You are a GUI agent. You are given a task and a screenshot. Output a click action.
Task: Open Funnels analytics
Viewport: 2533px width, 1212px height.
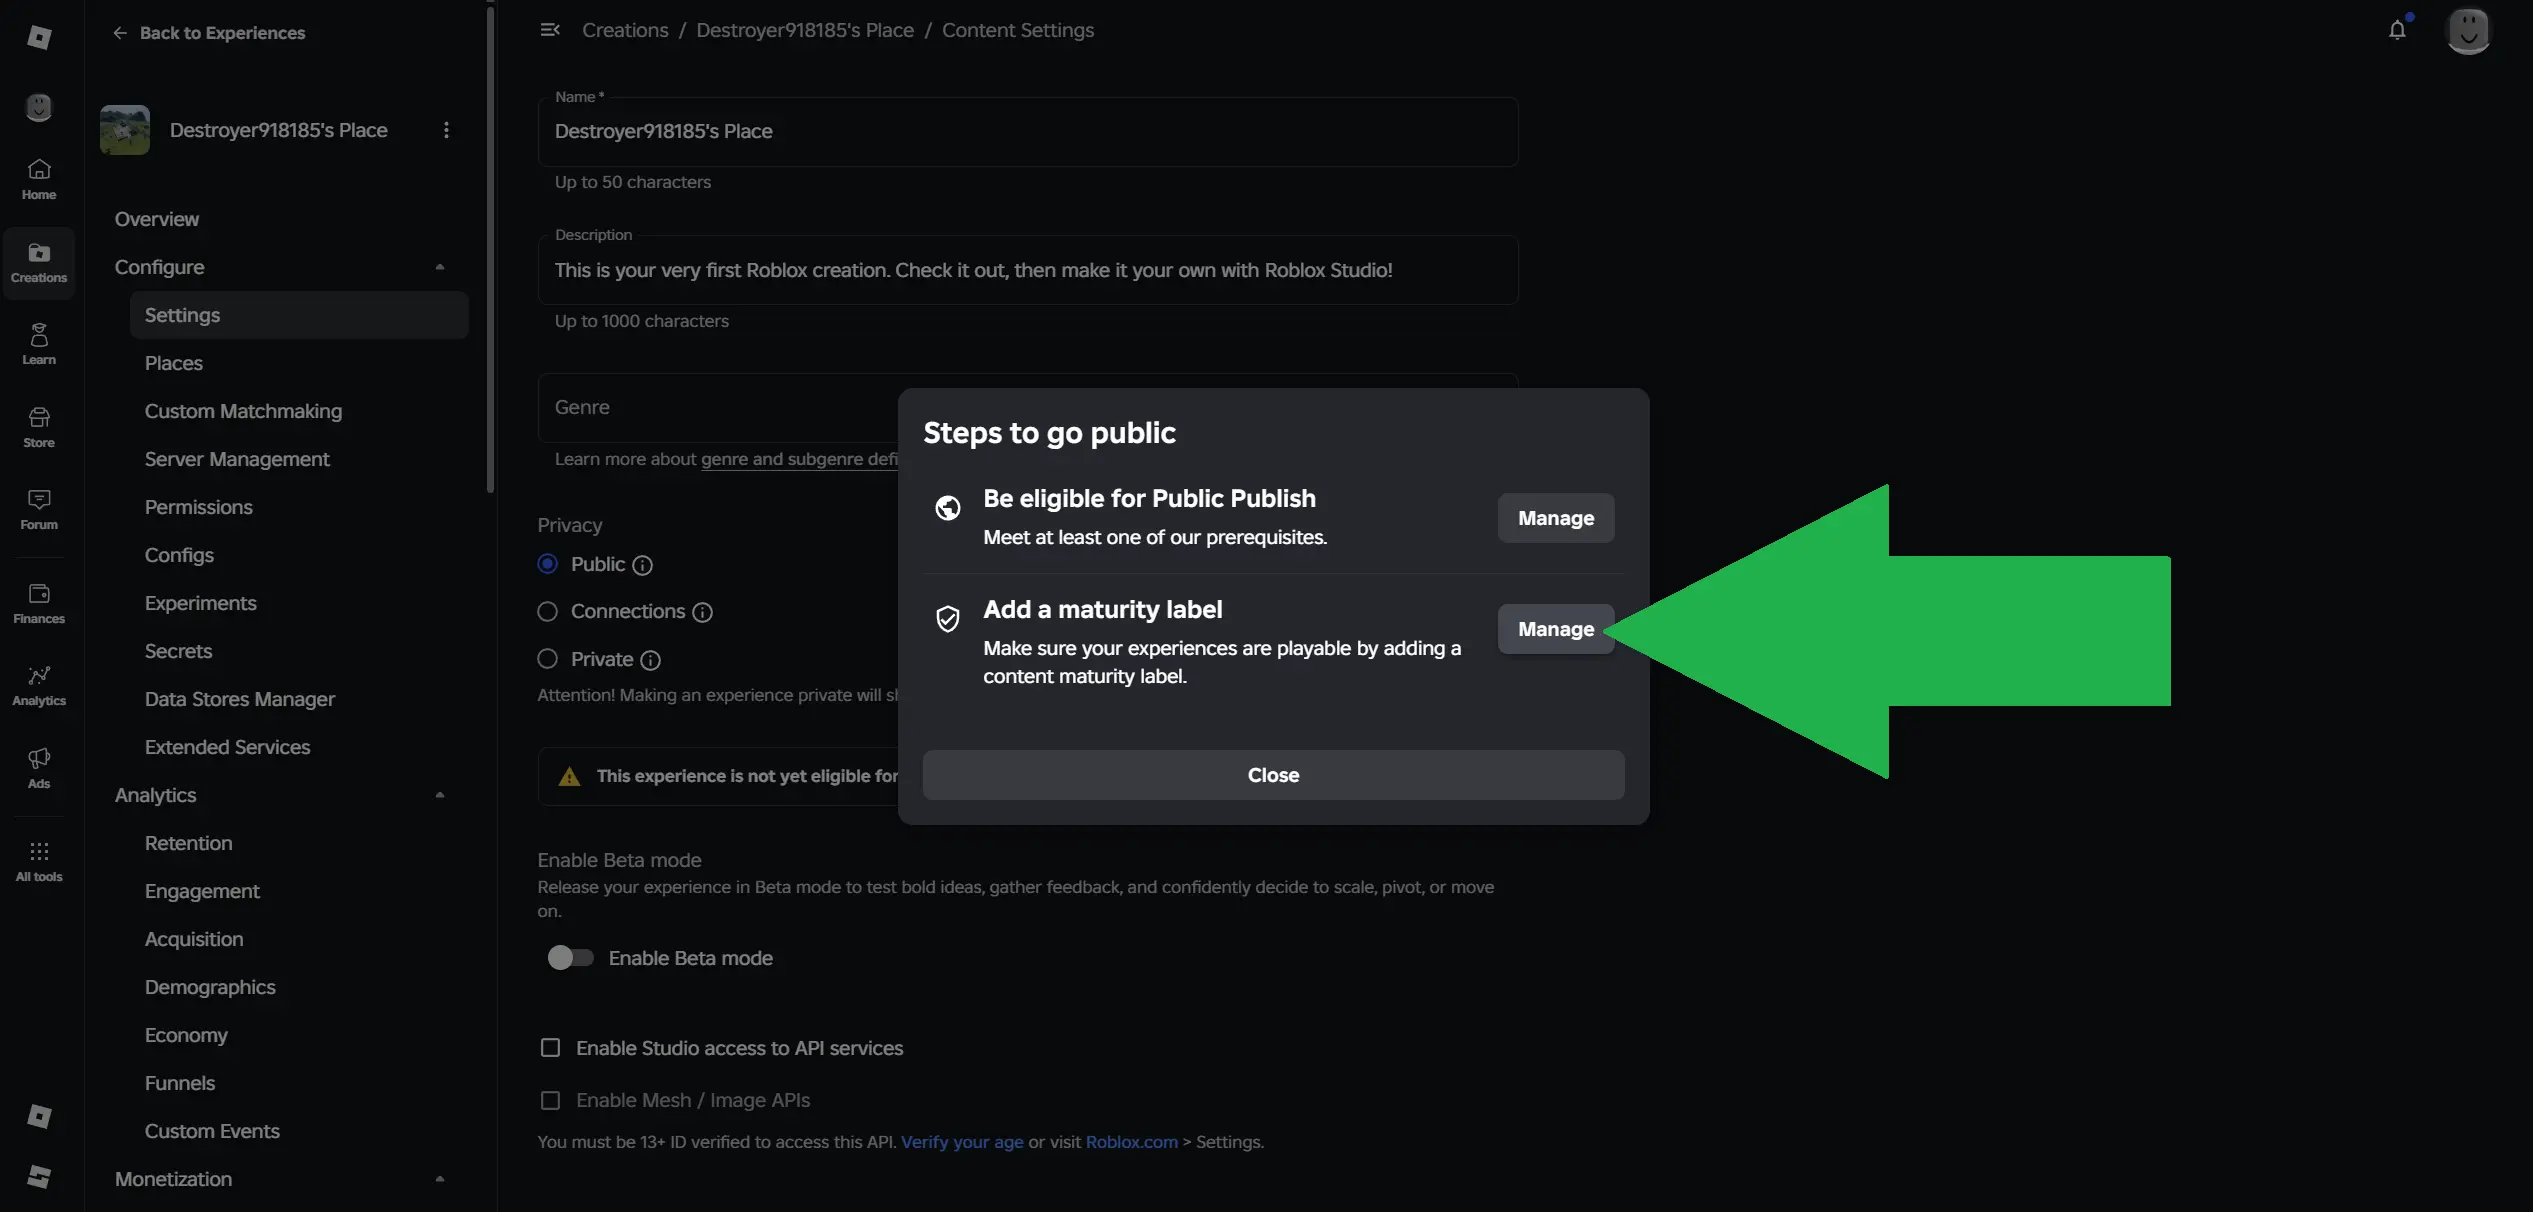pyautogui.click(x=180, y=1083)
